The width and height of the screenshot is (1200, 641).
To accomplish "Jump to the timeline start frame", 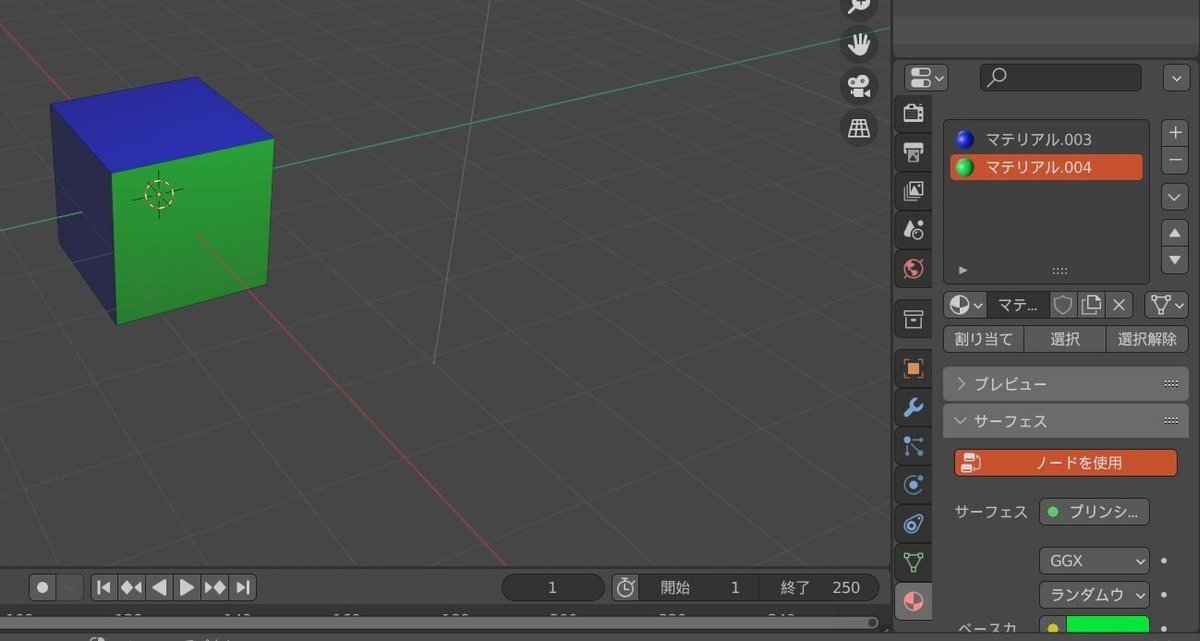I will [x=104, y=587].
